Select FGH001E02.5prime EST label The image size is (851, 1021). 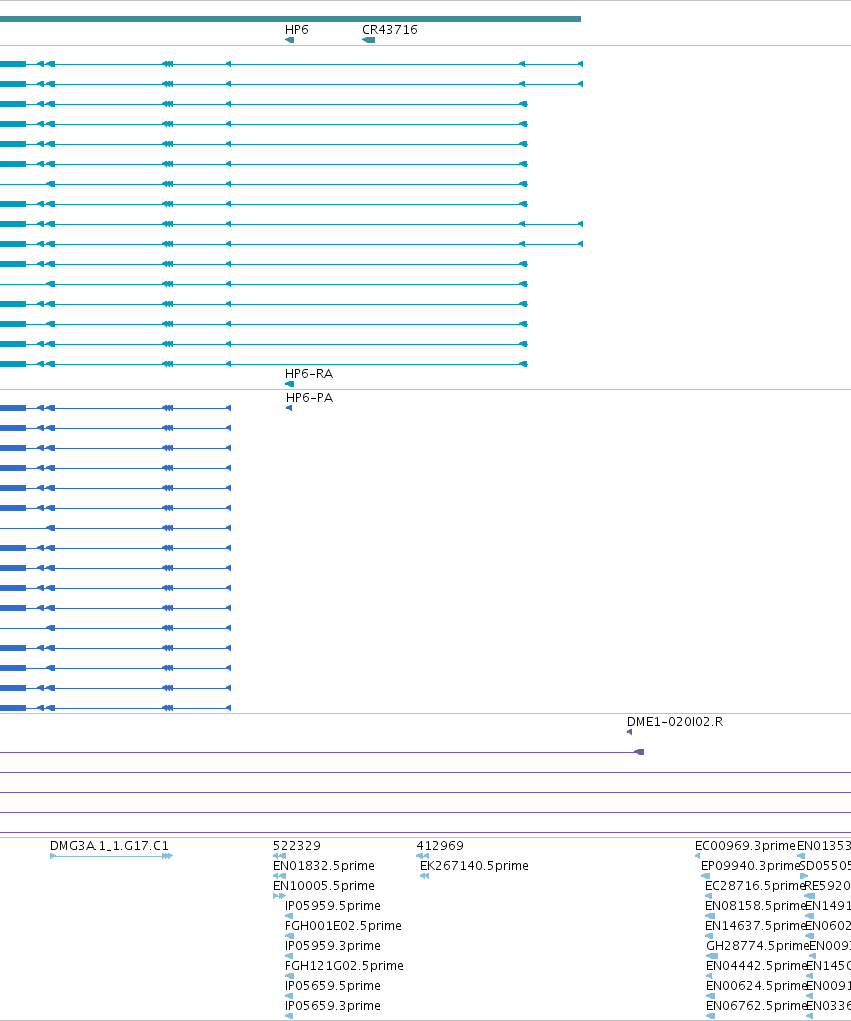click(343, 926)
